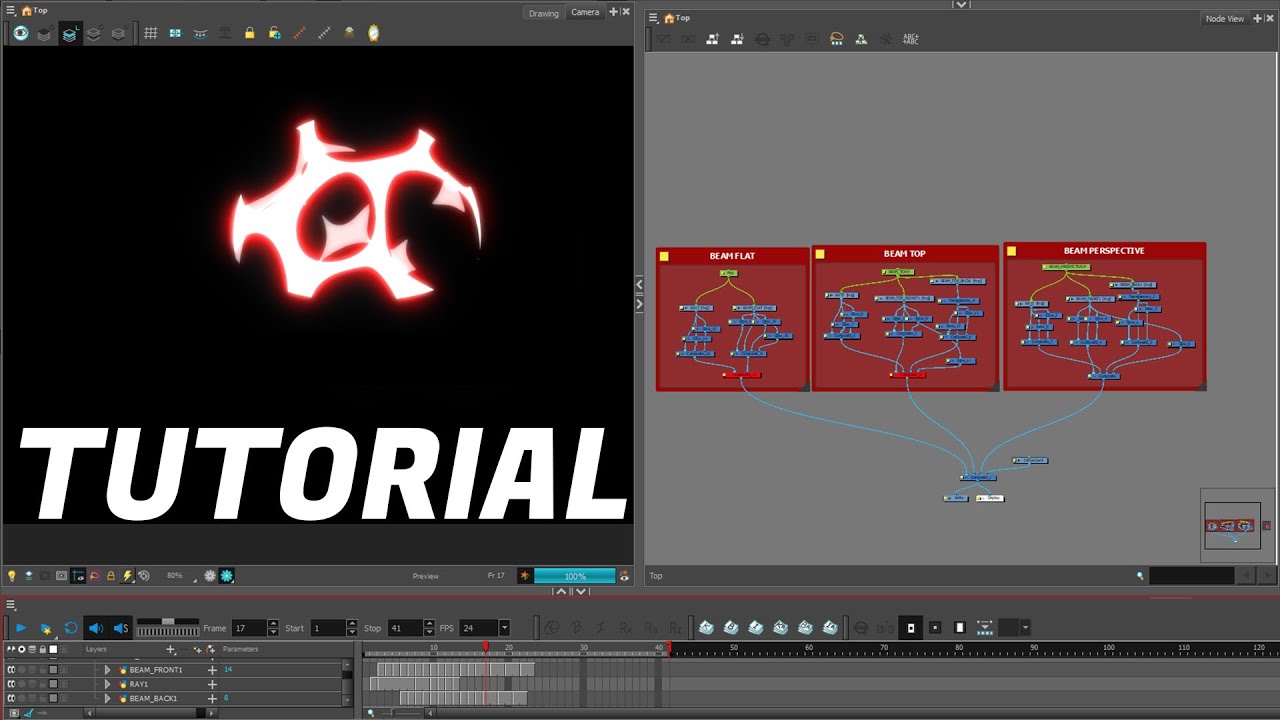The image size is (1280, 720).
Task: Click move-up-hierarchy icon in Node View toolbar
Action: [x=713, y=39]
